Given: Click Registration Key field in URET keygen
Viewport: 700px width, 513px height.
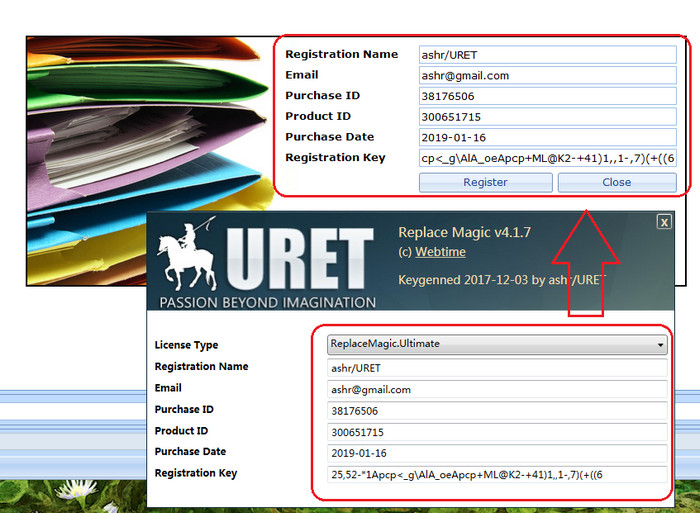Looking at the screenshot, I should pyautogui.click(x=497, y=475).
